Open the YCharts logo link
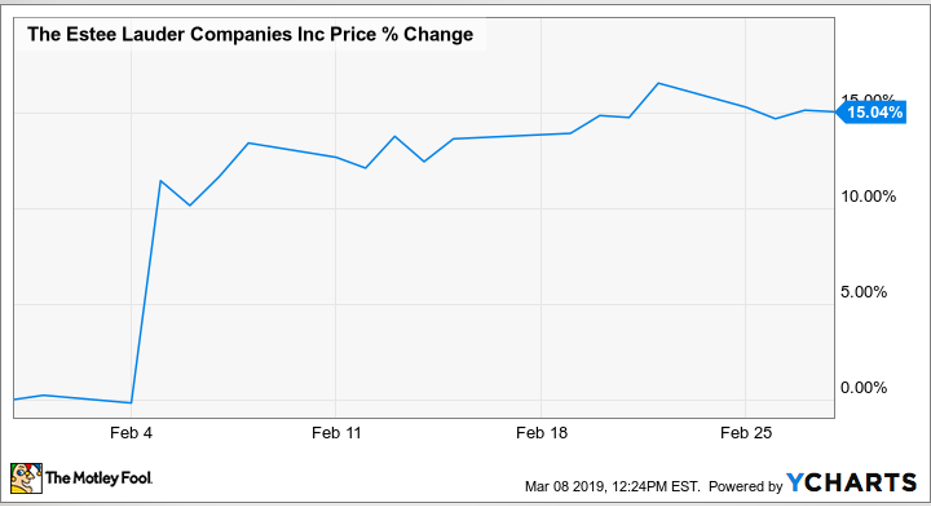Image resolution: width=931 pixels, height=506 pixels. pos(851,483)
